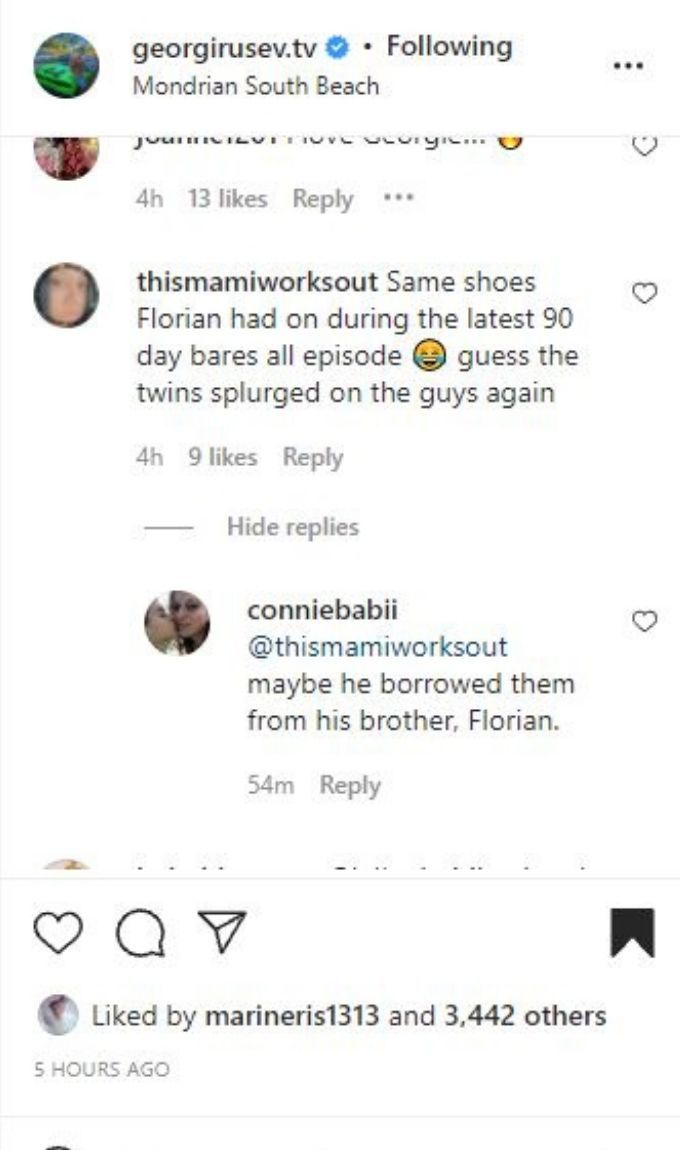View the 9 likes list
Screen dimensions: 680x1150
222,457
